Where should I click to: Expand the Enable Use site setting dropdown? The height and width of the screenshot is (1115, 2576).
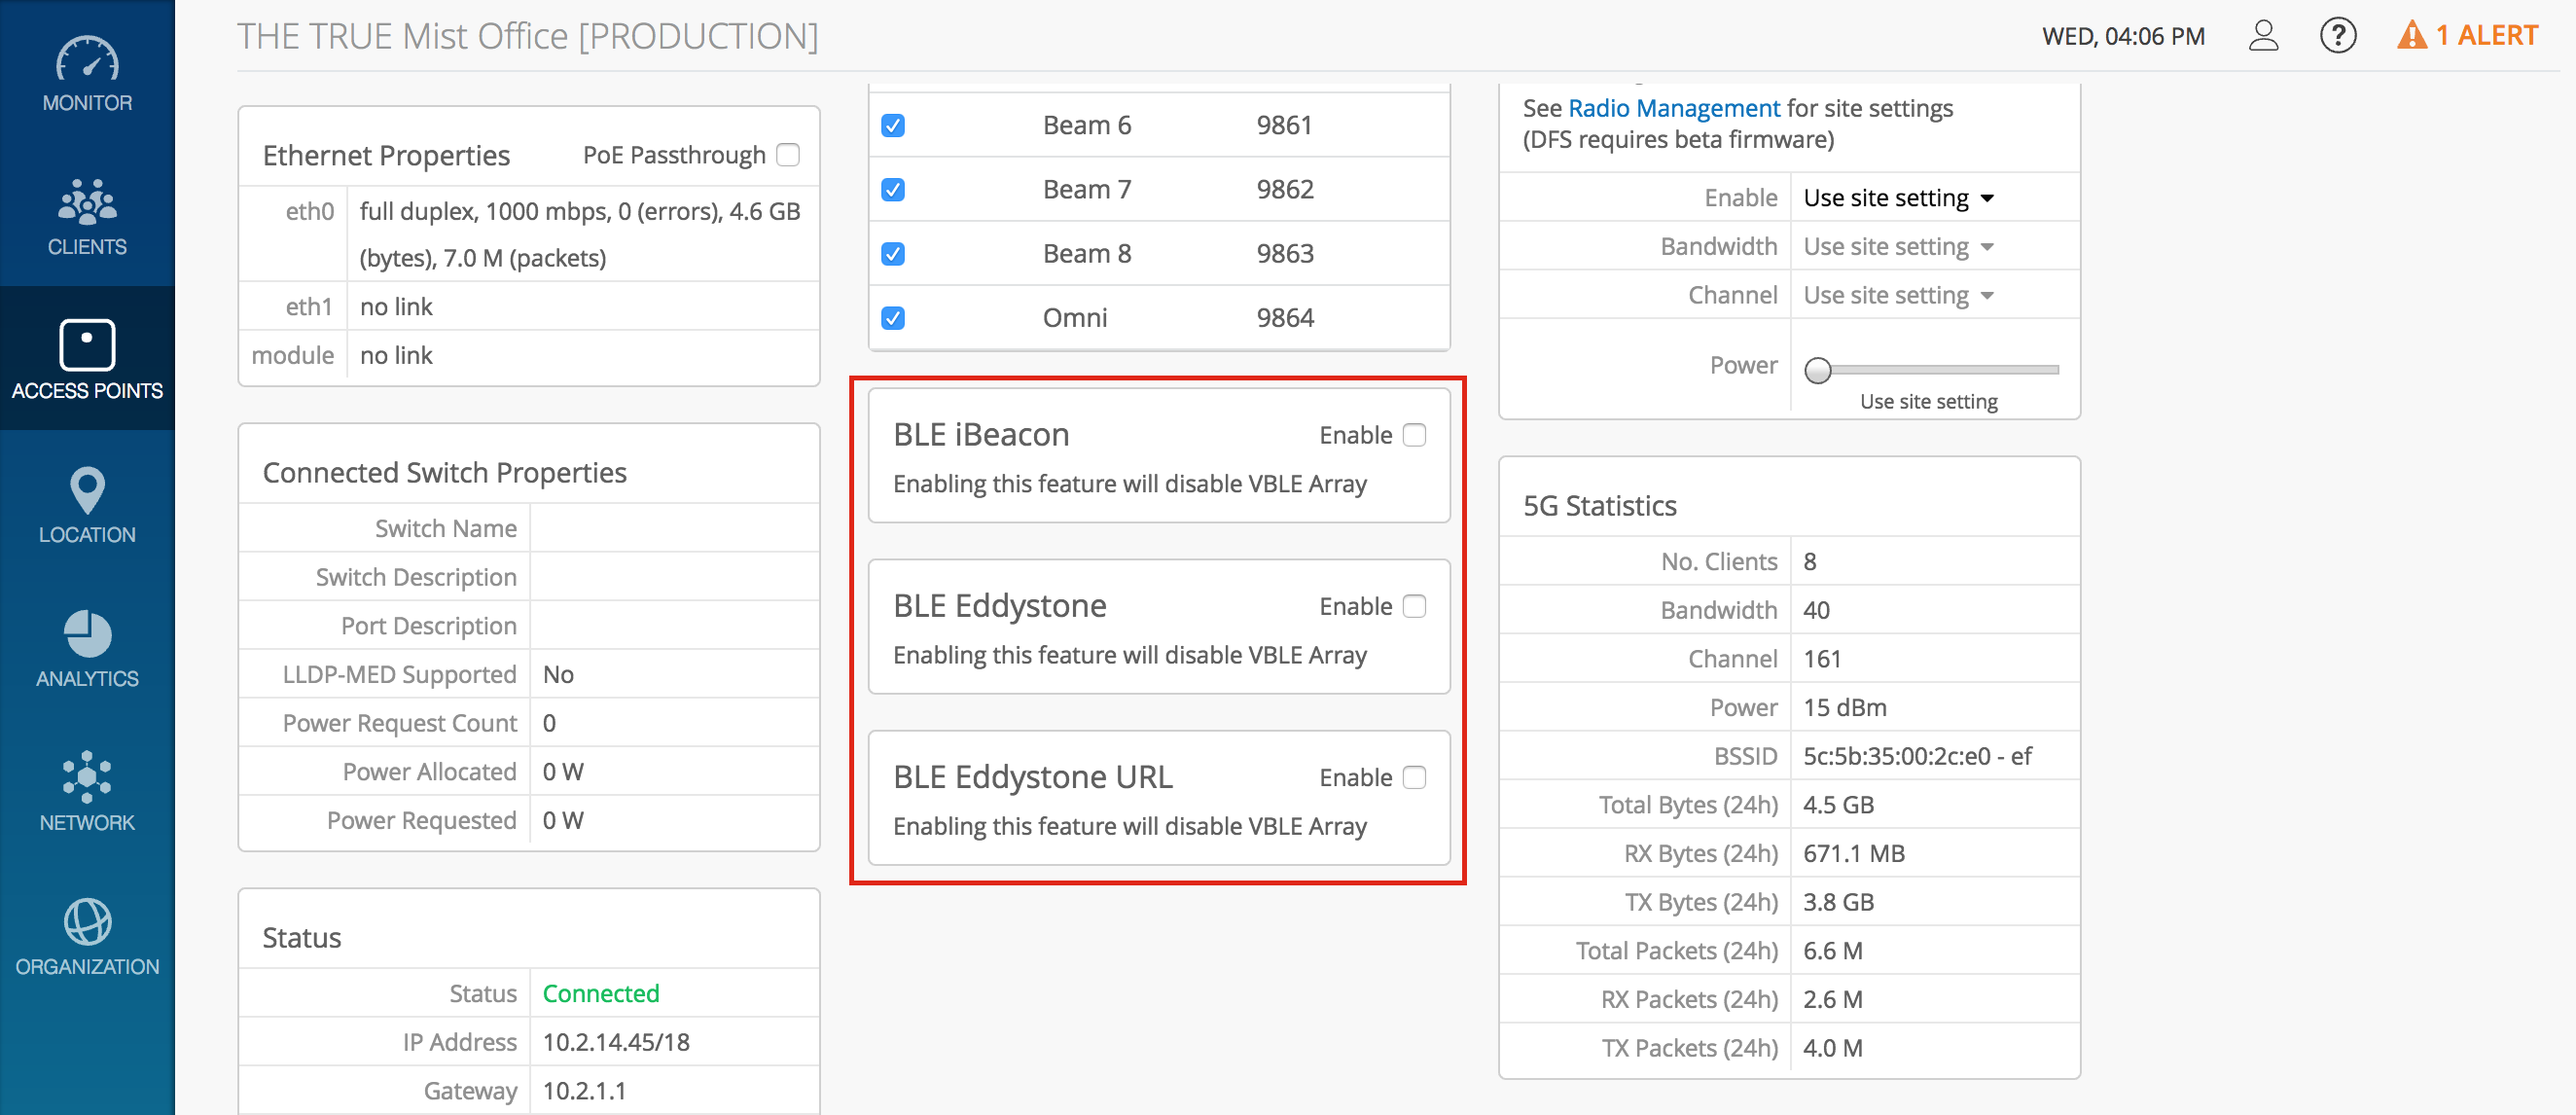pos(1897,198)
